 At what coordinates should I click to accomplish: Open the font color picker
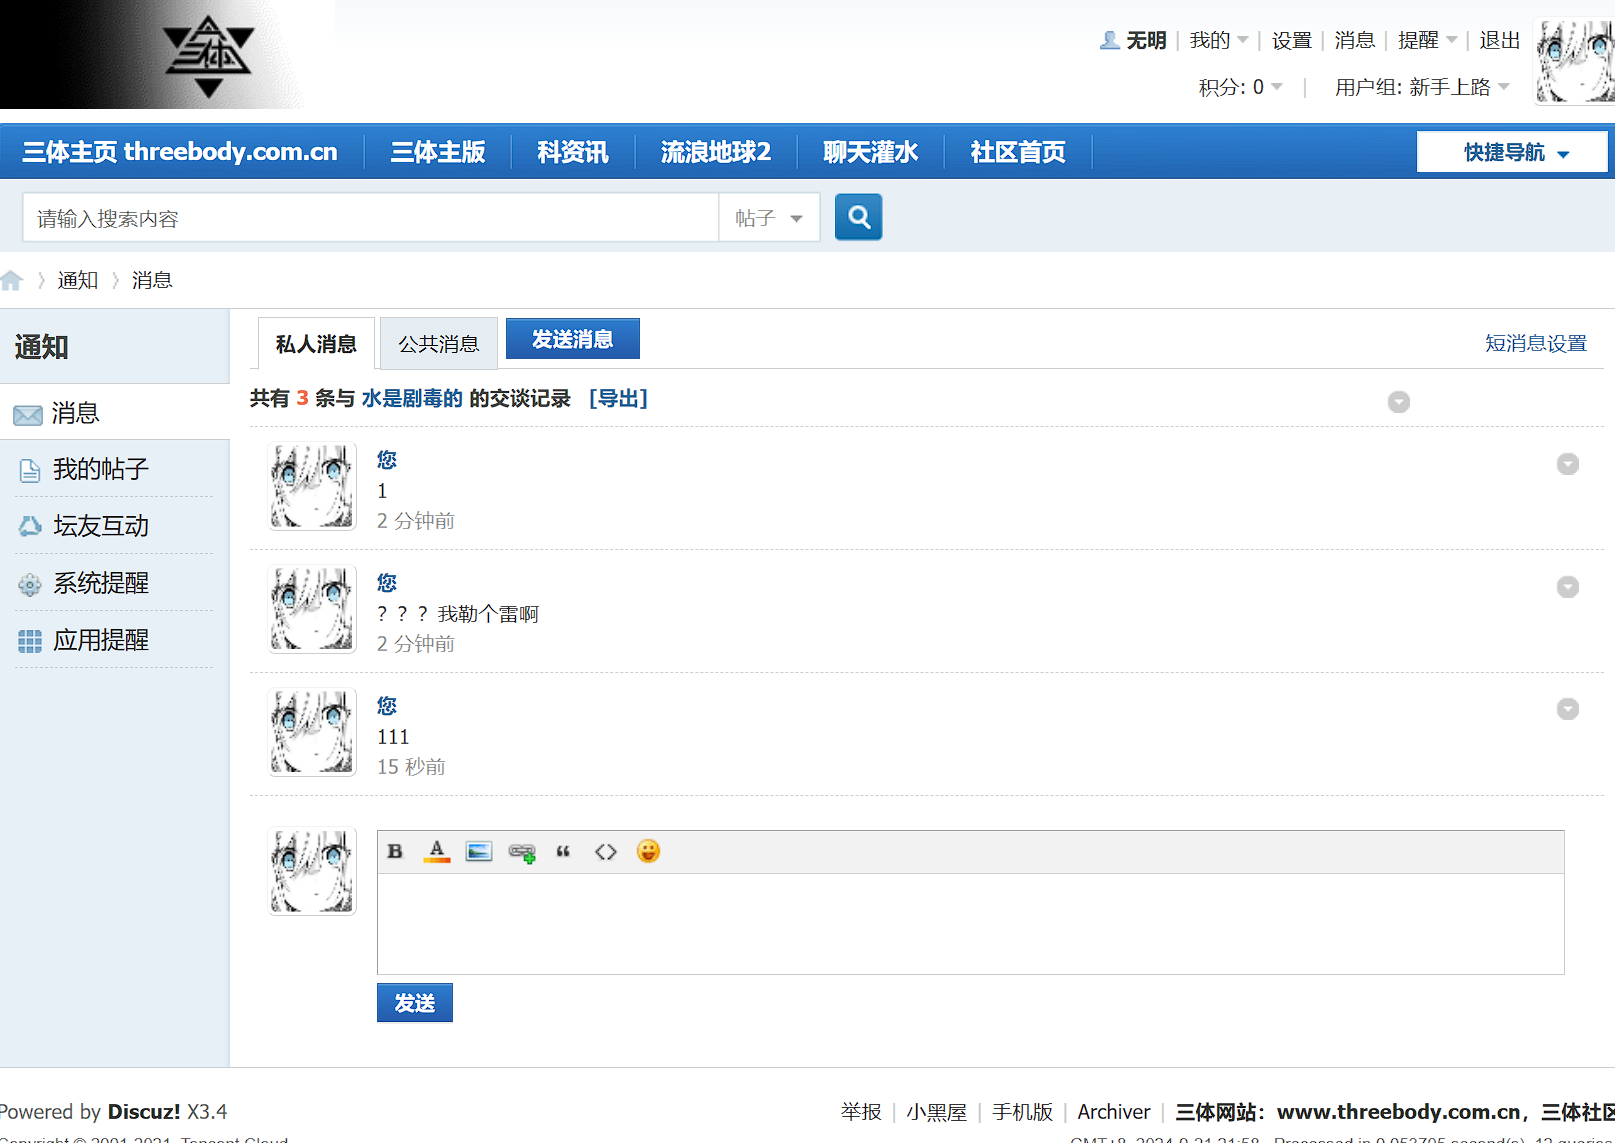pos(437,852)
